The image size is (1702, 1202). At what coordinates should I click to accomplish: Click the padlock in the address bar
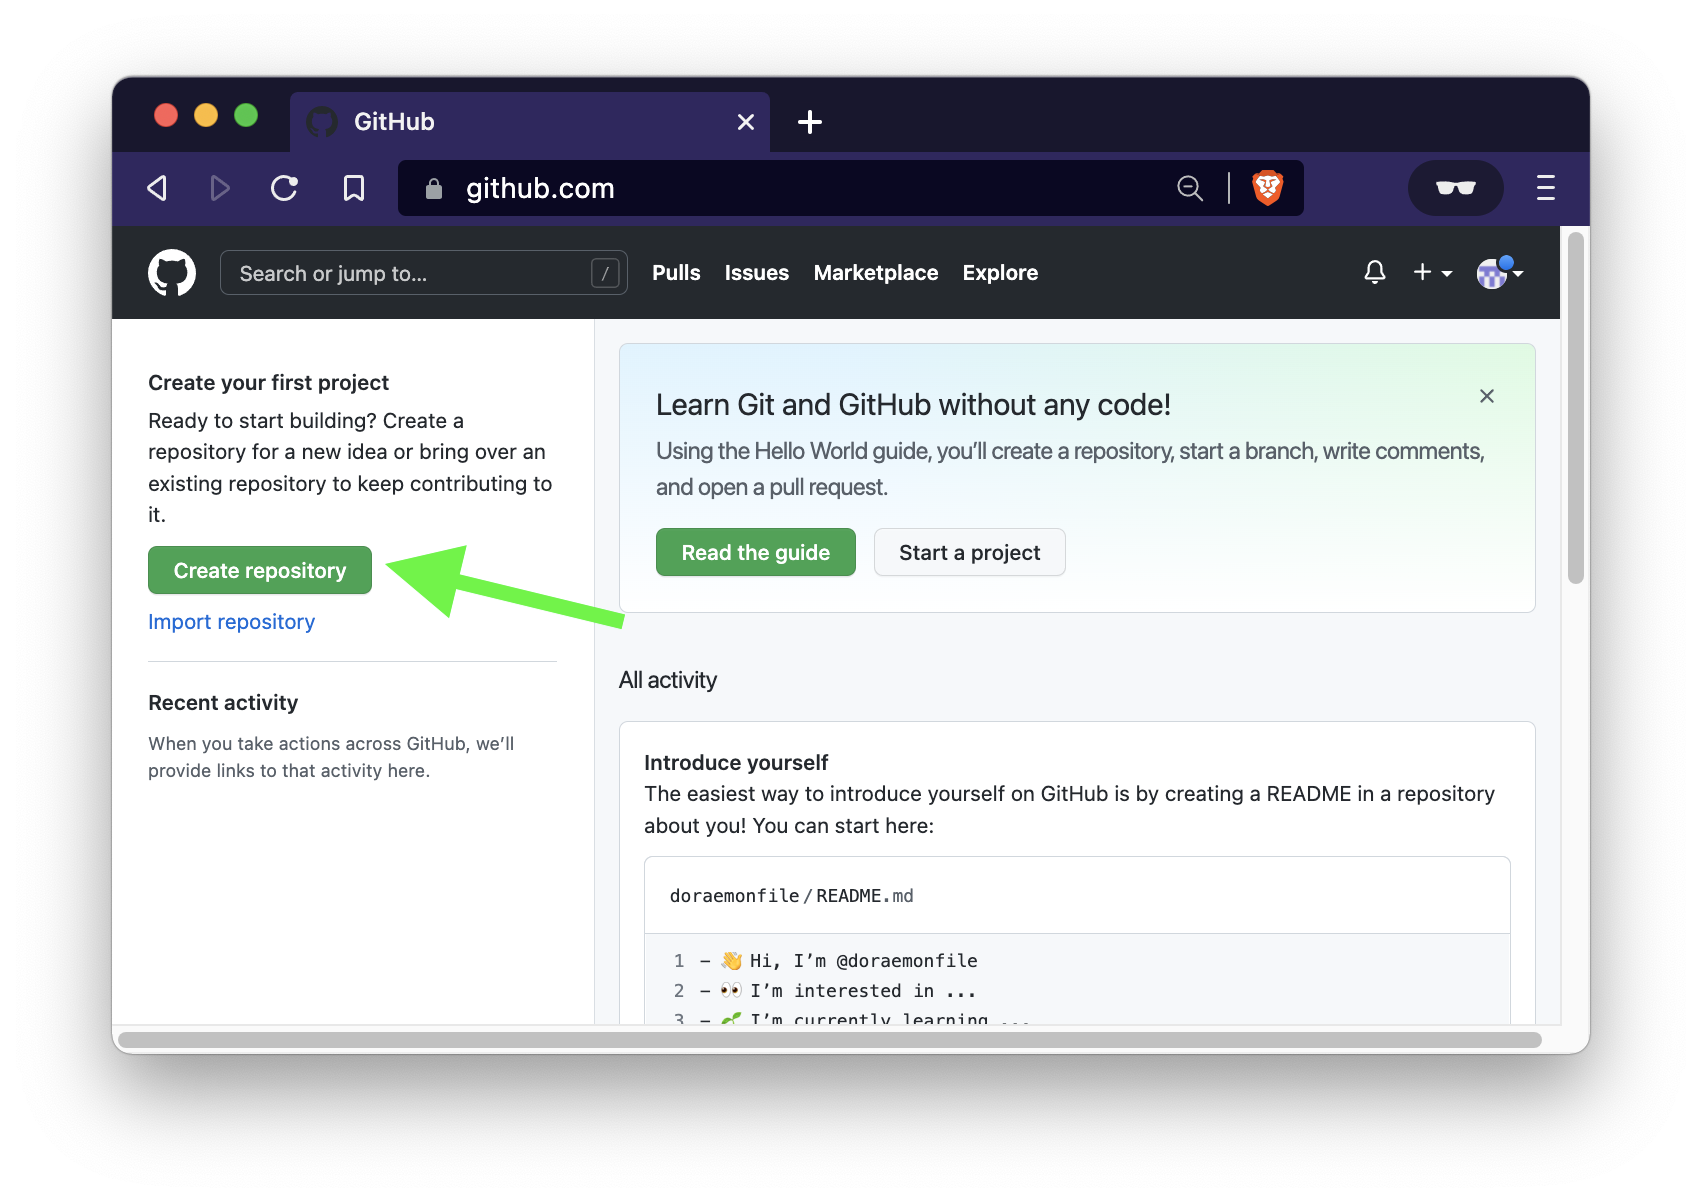pos(434,189)
